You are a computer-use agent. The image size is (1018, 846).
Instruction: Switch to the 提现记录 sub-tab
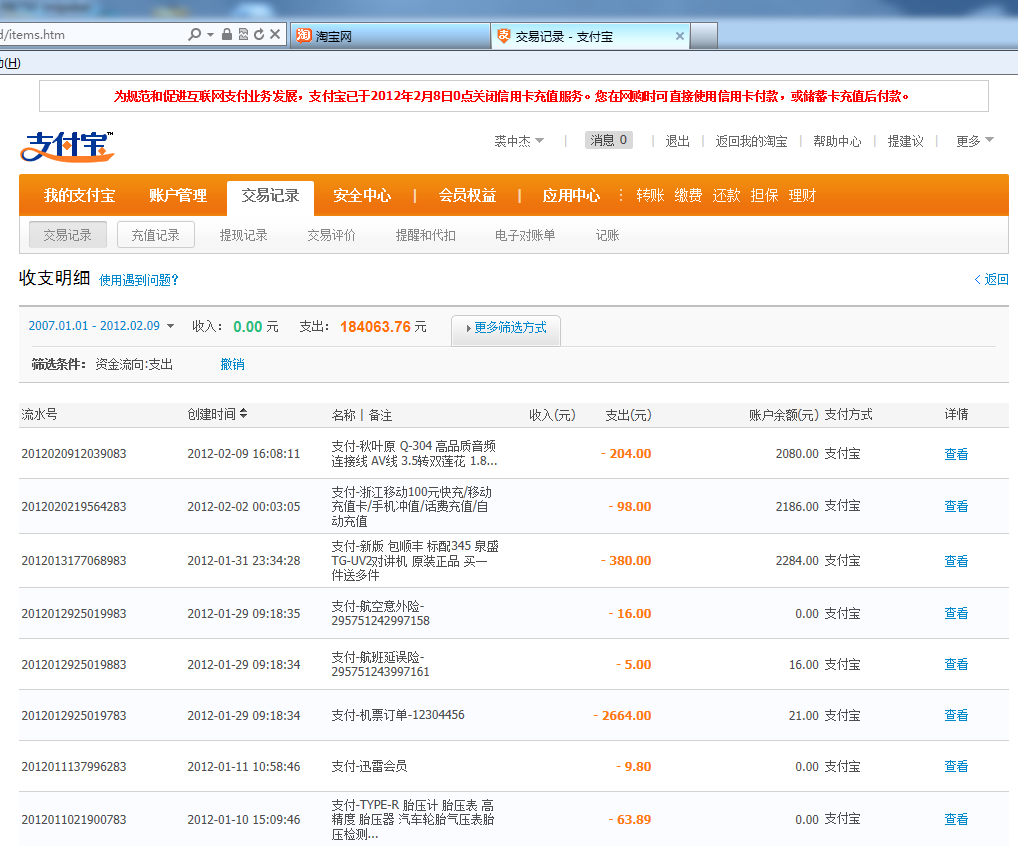243,235
